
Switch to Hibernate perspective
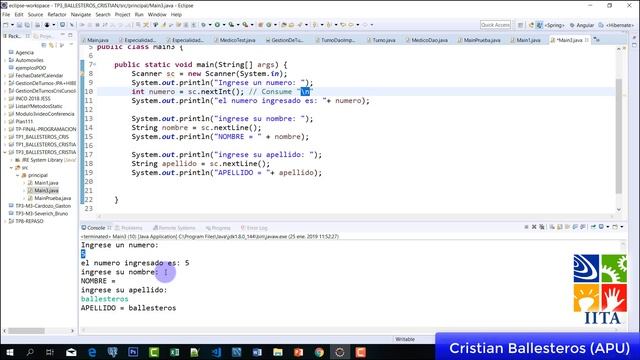616,25
